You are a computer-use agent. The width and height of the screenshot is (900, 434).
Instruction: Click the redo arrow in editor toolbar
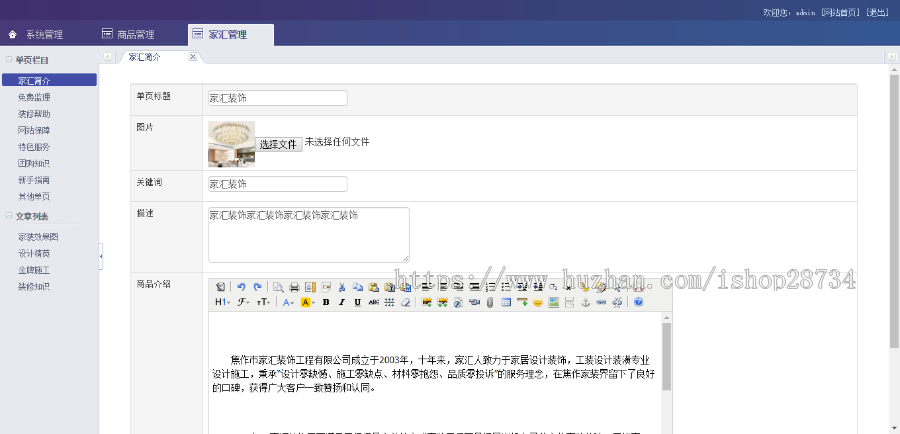(x=257, y=287)
